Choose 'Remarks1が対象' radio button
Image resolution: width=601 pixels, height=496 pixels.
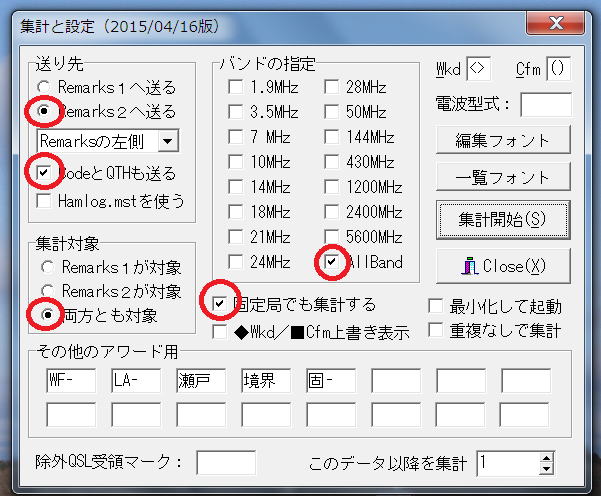pyautogui.click(x=47, y=267)
